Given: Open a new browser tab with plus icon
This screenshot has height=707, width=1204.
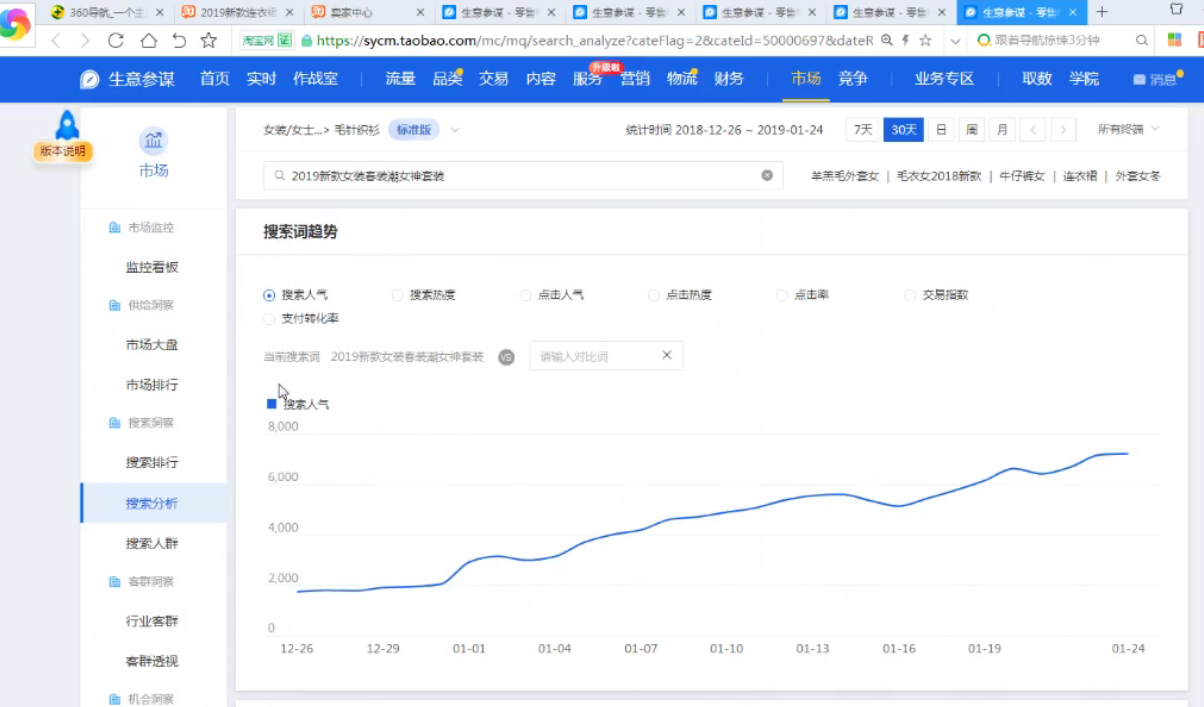Looking at the screenshot, I should (x=1102, y=12).
